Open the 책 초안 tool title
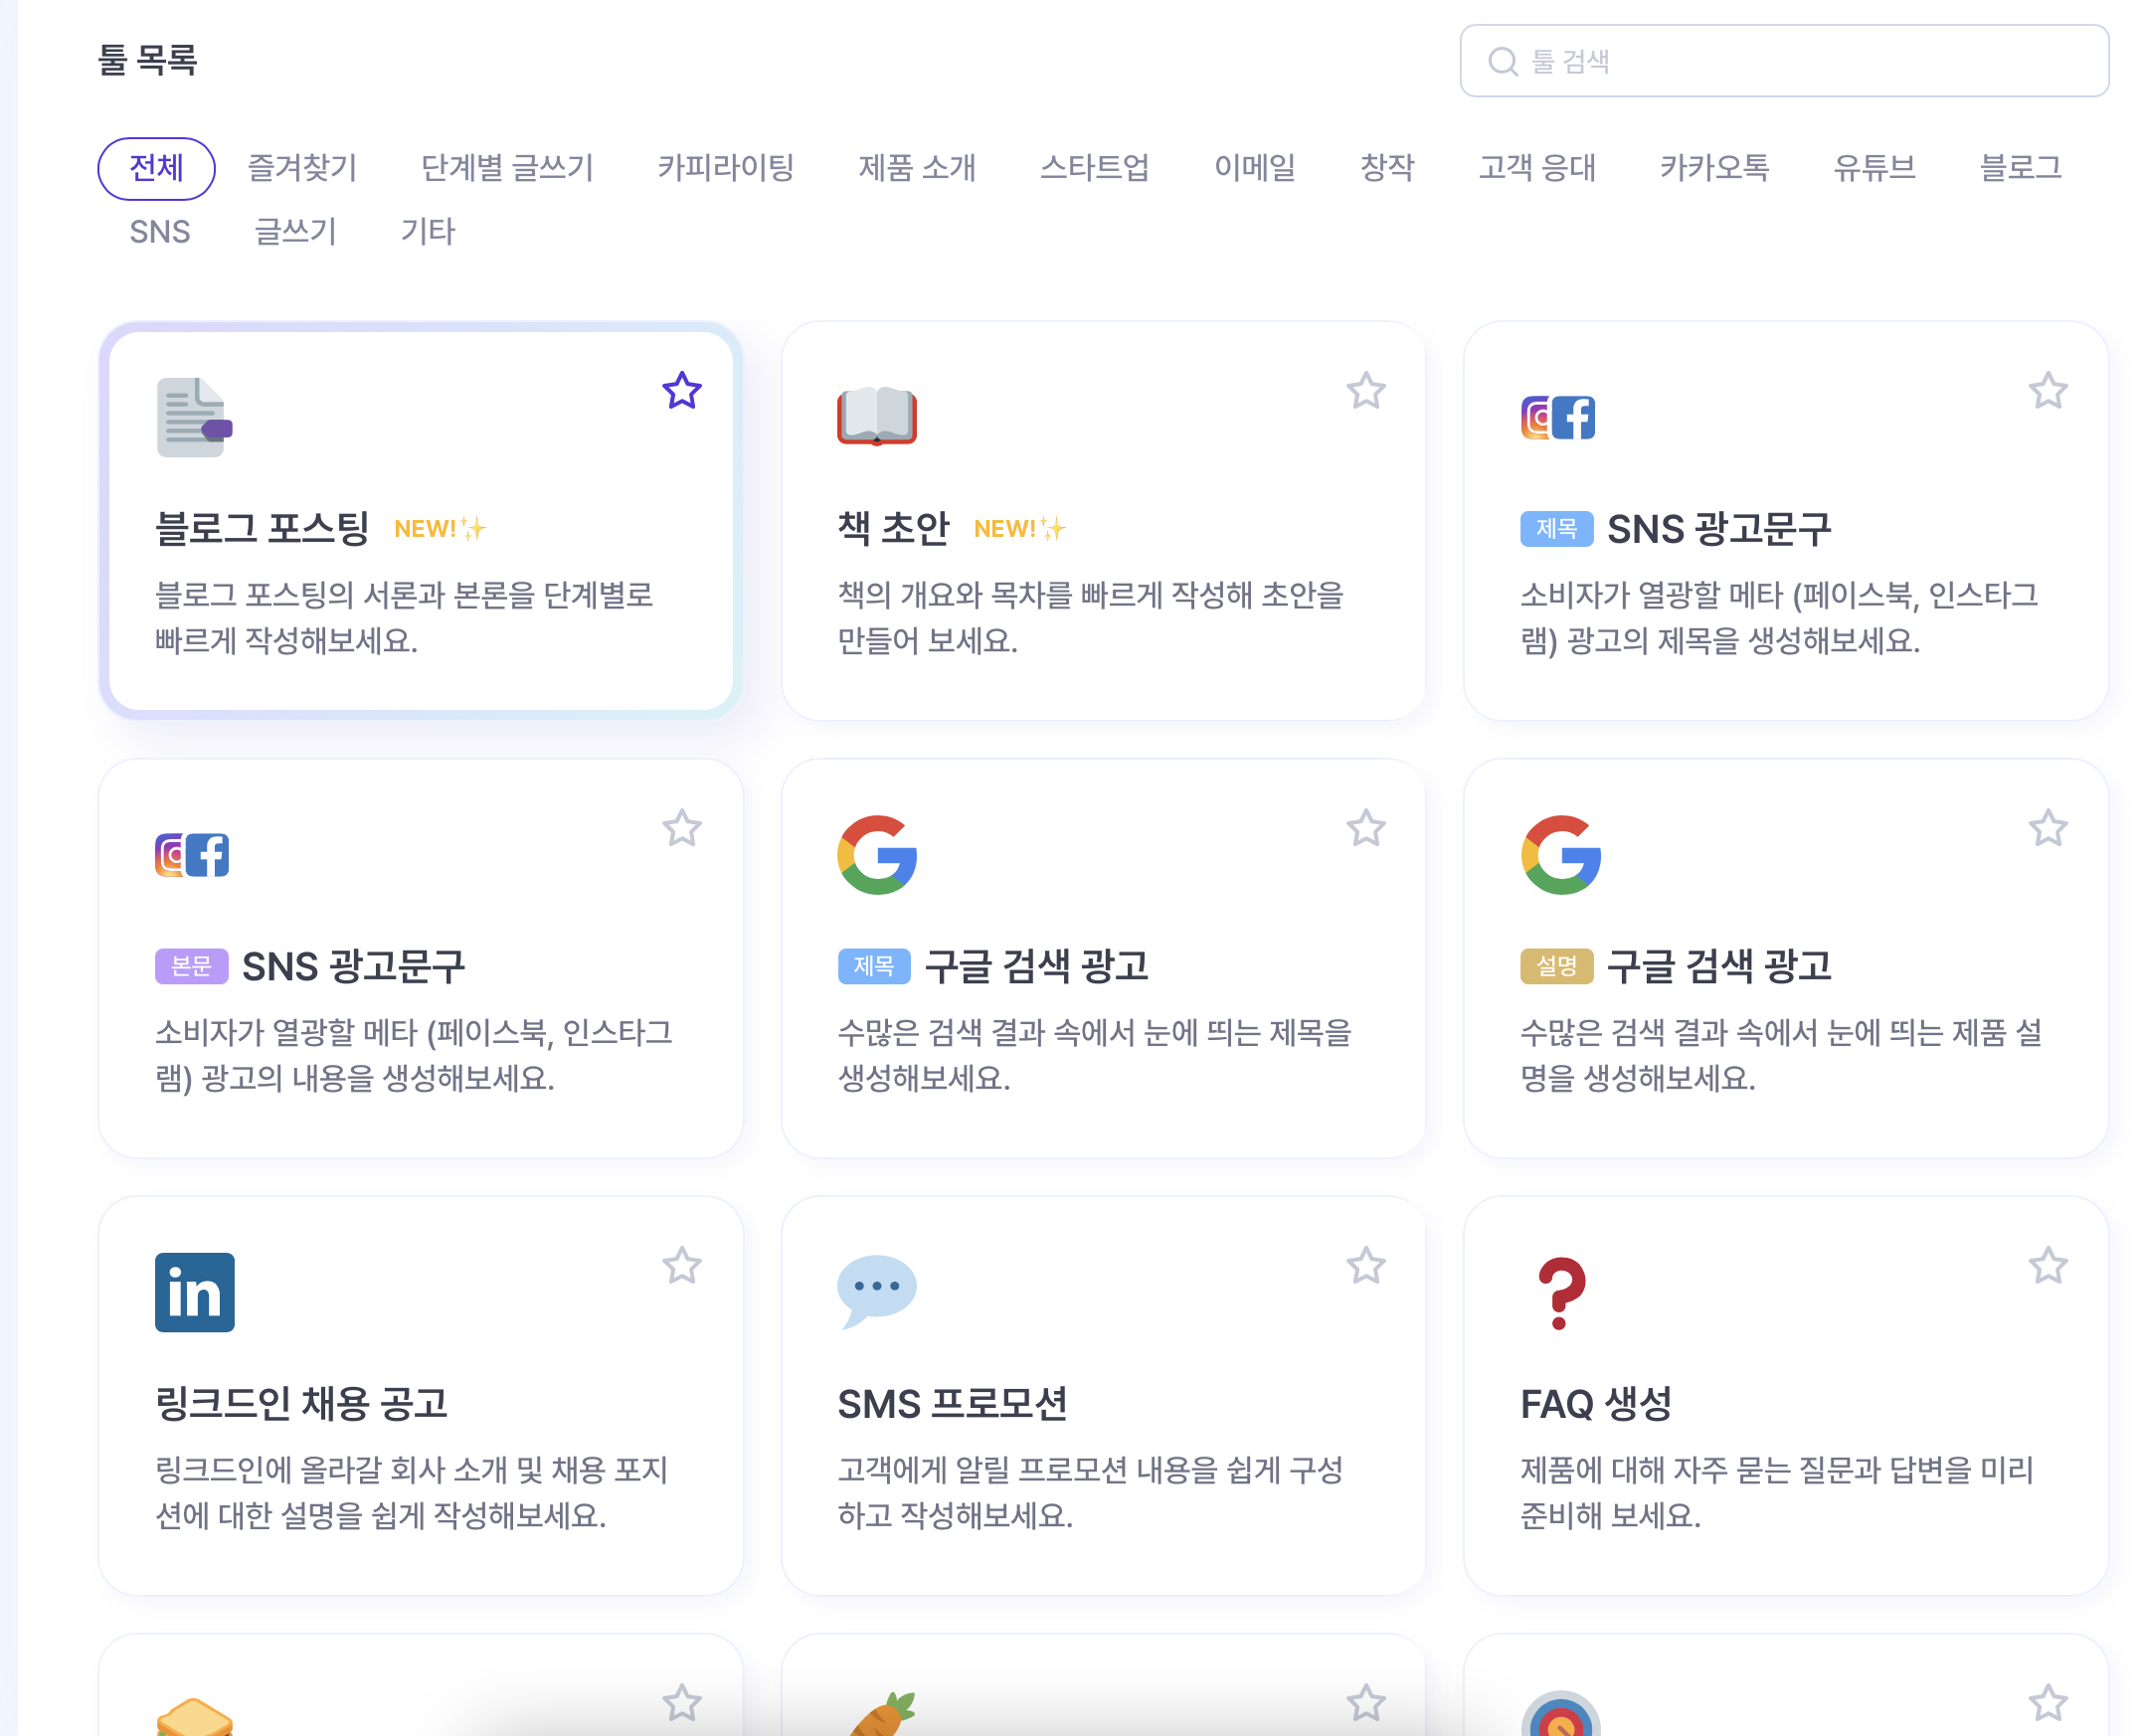2140x1736 pixels. click(x=892, y=529)
